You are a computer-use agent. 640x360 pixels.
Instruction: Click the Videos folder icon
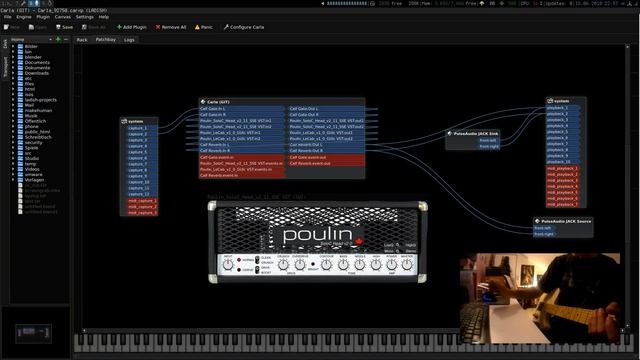click(x=20, y=169)
